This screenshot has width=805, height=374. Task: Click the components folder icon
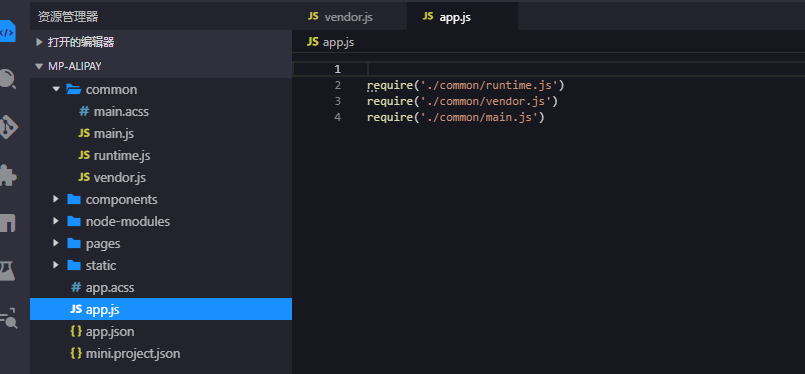[x=74, y=199]
